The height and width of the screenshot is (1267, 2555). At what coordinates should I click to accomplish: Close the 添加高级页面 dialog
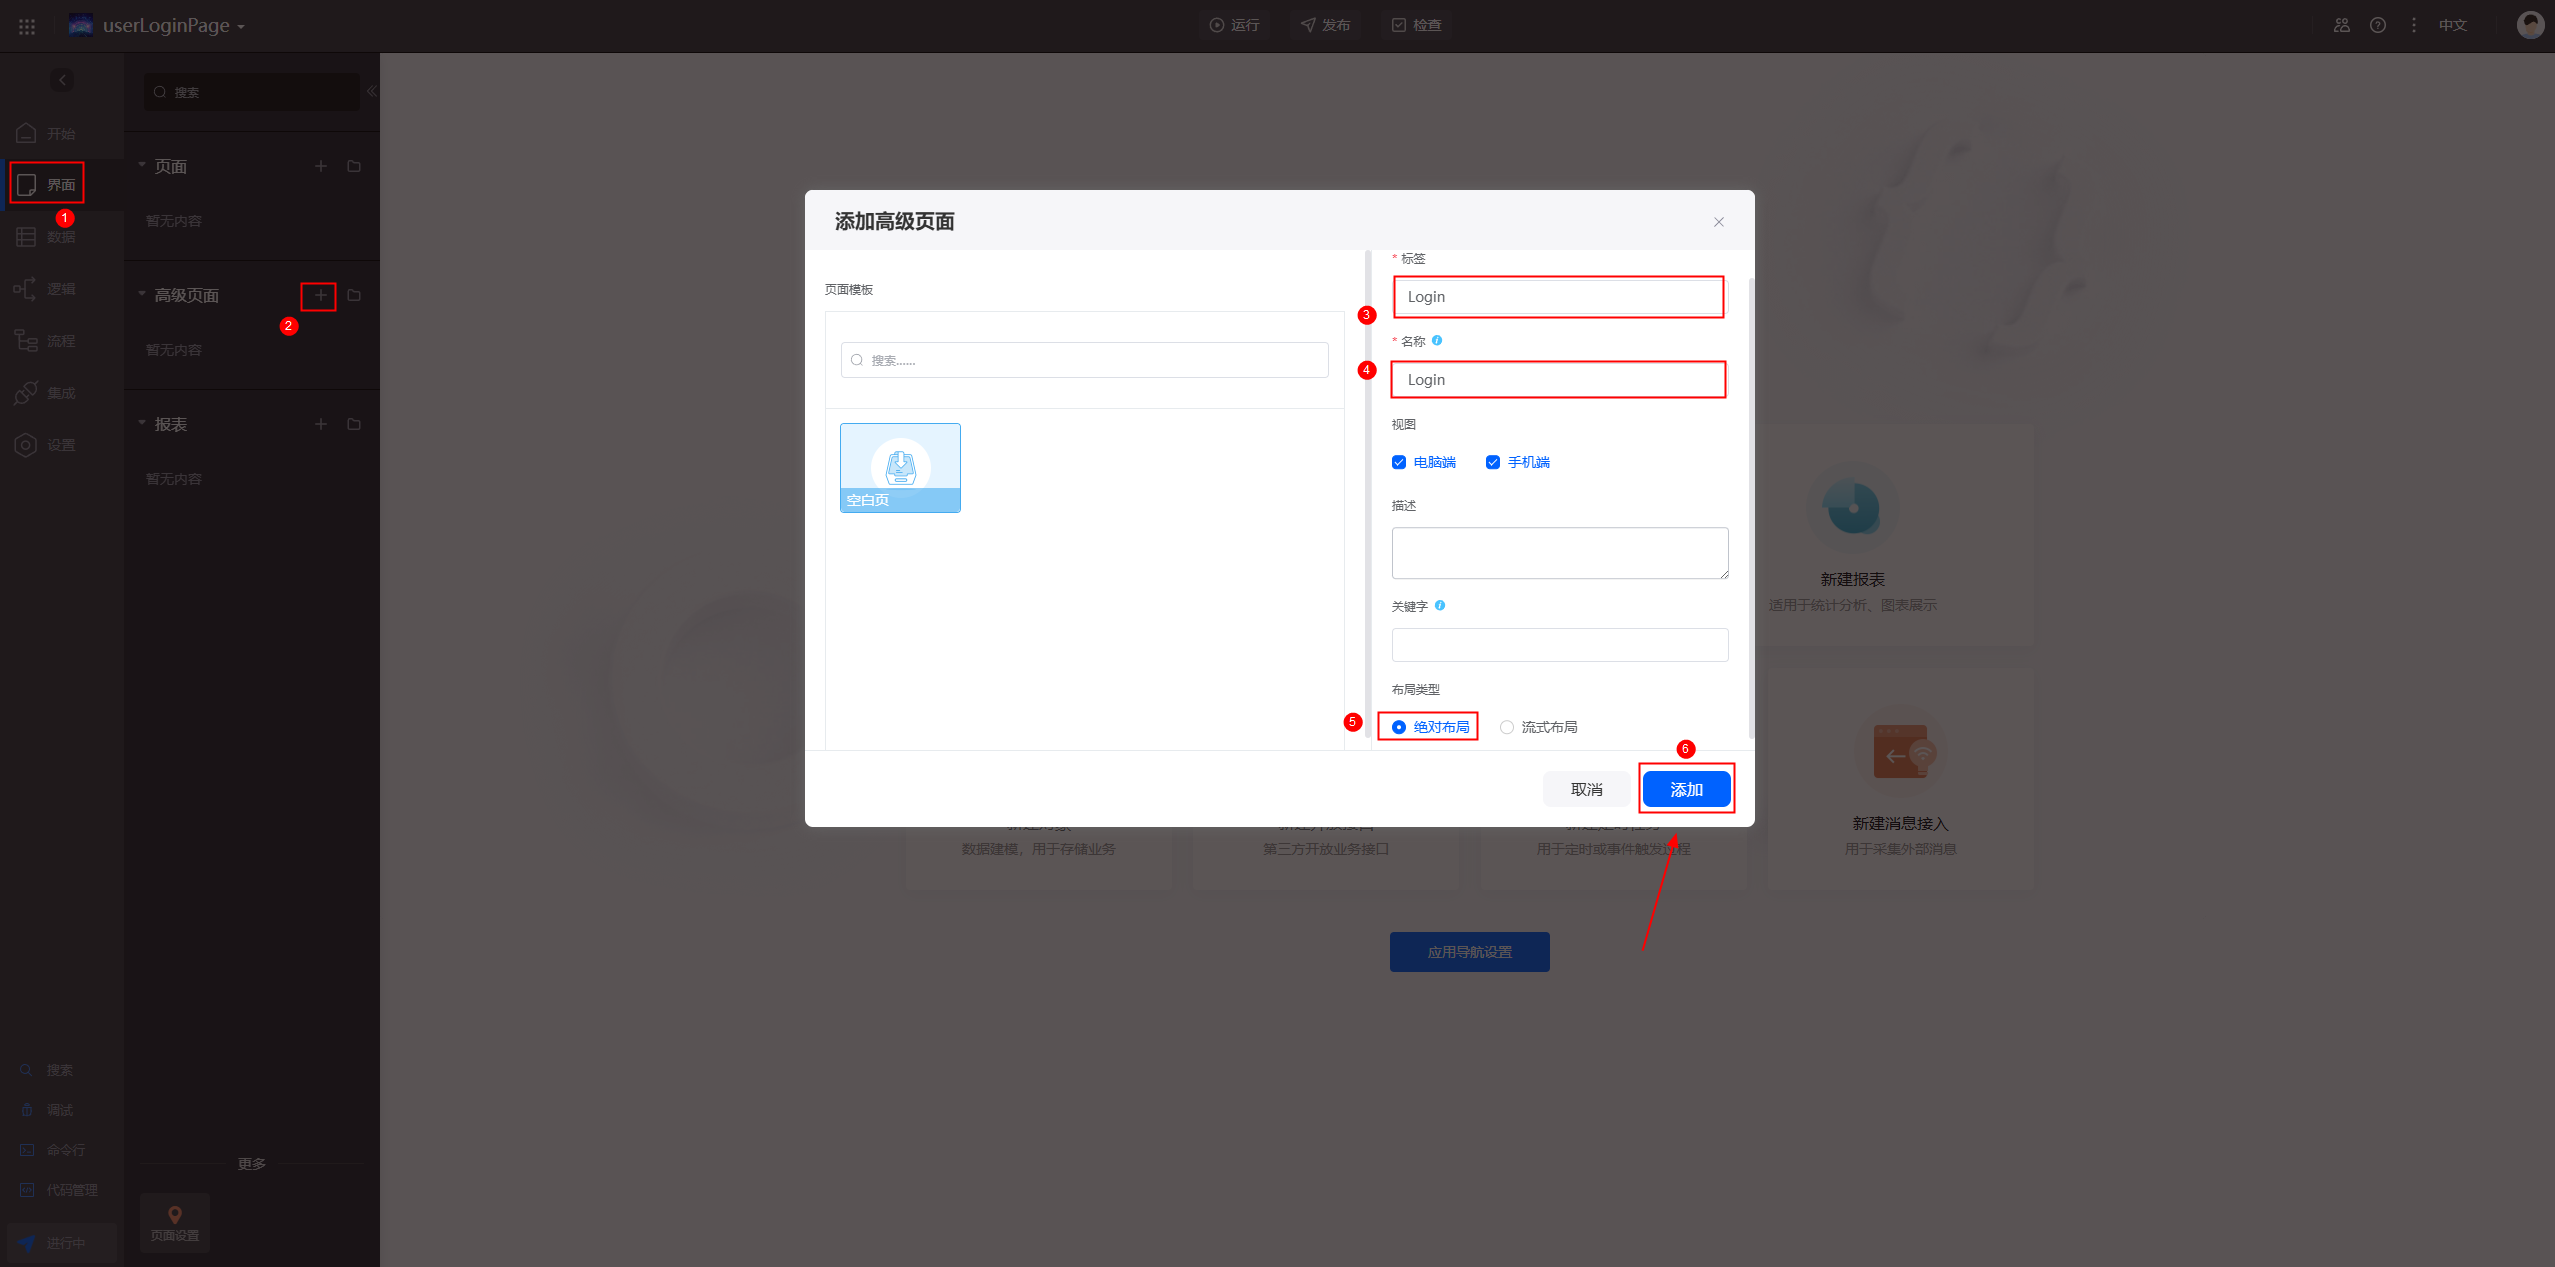pos(1719,222)
